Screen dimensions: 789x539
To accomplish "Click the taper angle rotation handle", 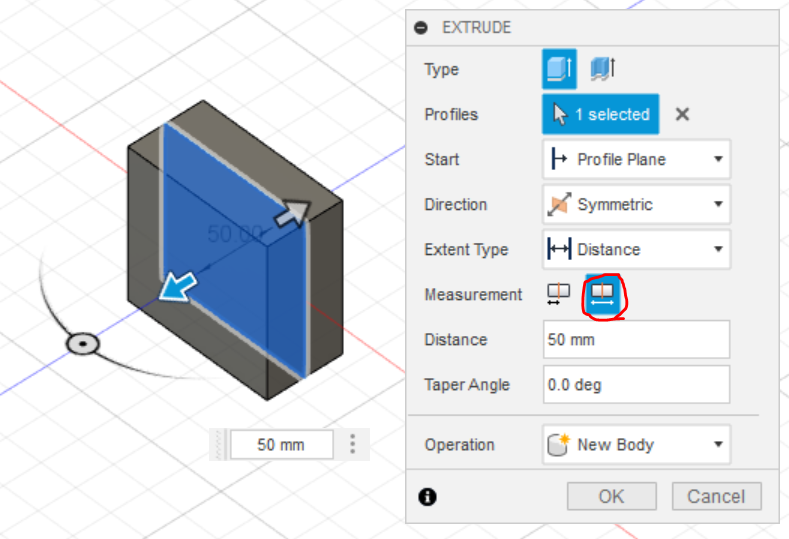I will tap(83, 344).
